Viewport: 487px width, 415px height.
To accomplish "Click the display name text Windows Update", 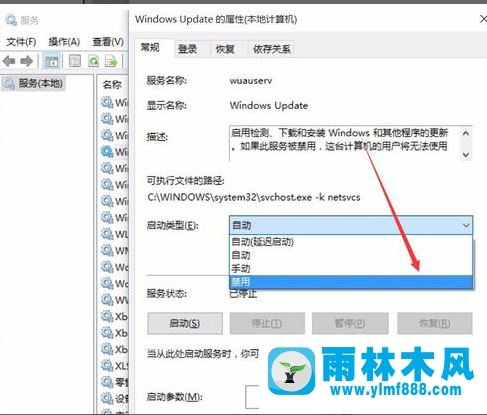I will point(269,106).
